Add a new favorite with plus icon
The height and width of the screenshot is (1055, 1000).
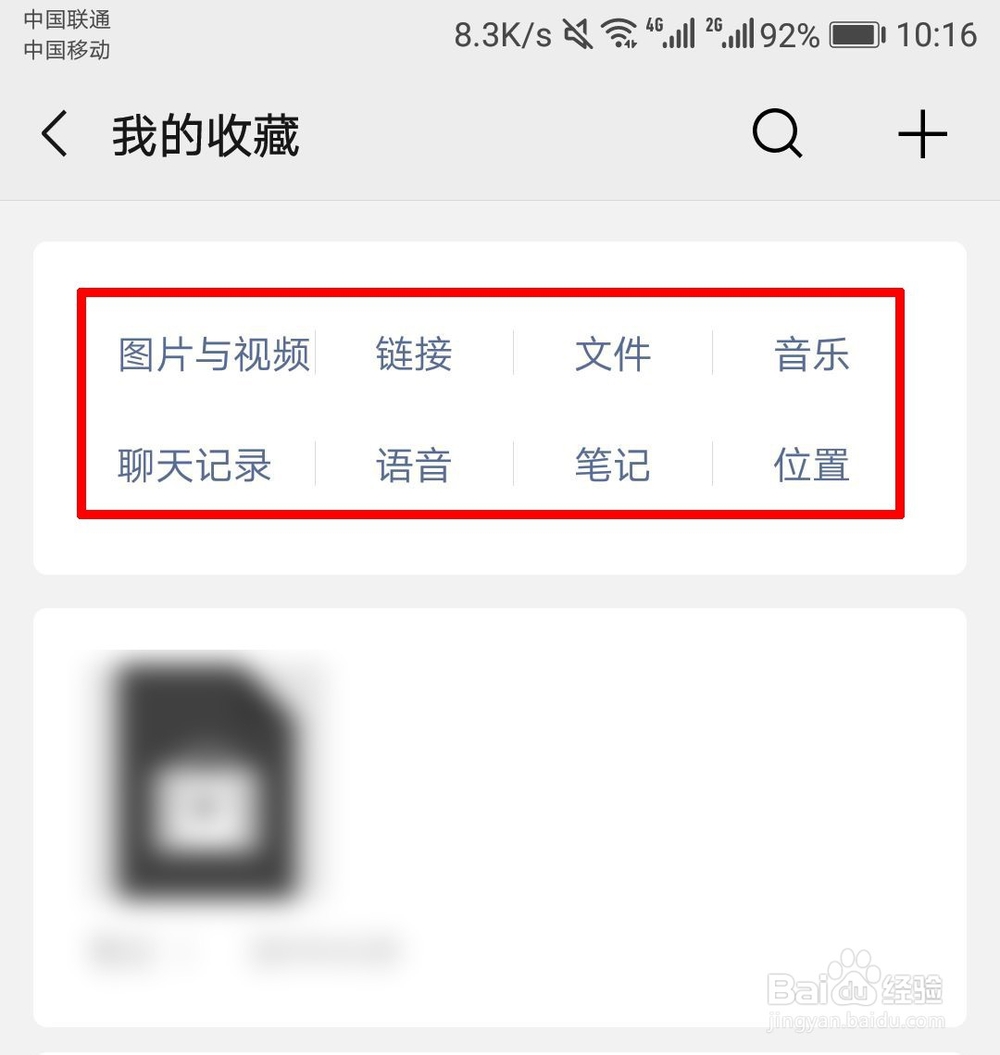(923, 134)
